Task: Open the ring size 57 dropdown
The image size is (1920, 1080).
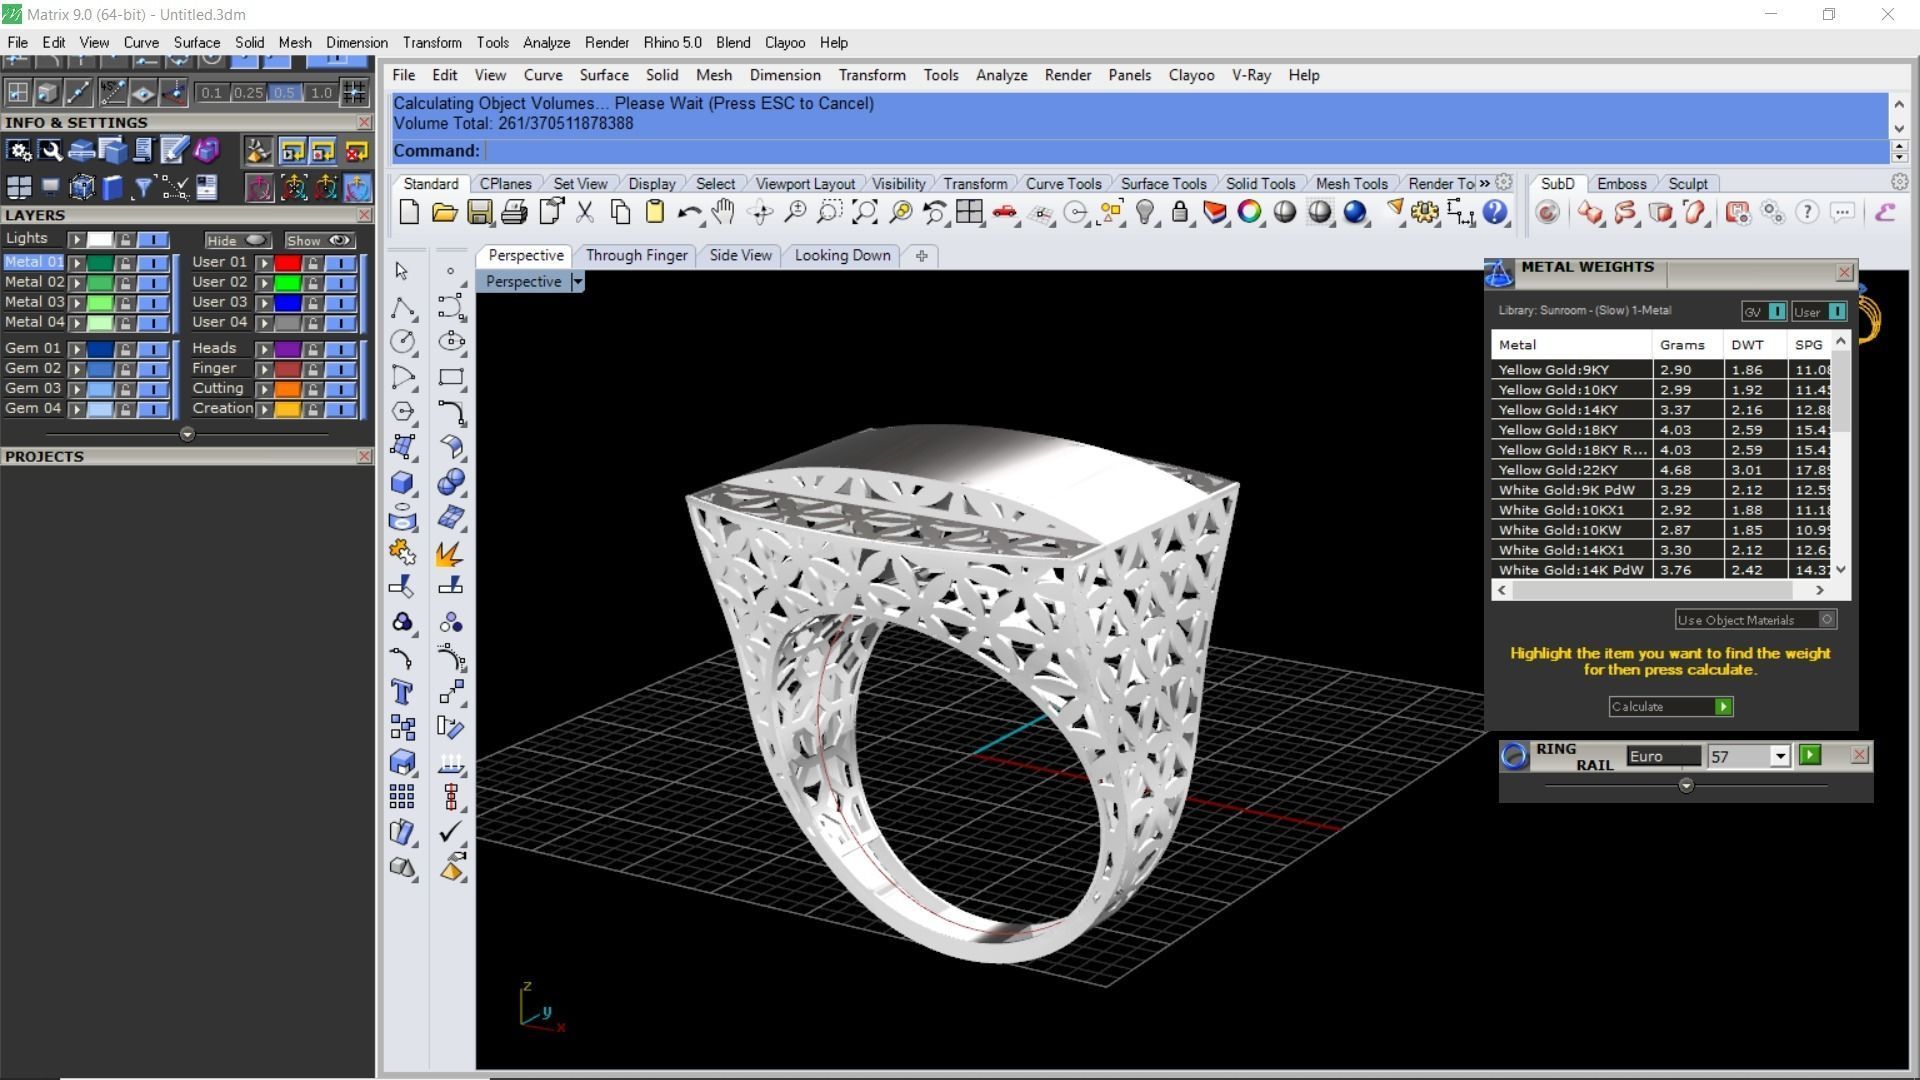Action: tap(1779, 757)
